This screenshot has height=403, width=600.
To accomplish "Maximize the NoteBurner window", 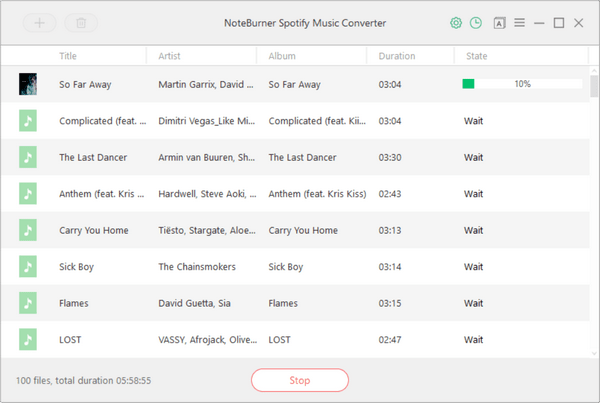I will pos(559,23).
